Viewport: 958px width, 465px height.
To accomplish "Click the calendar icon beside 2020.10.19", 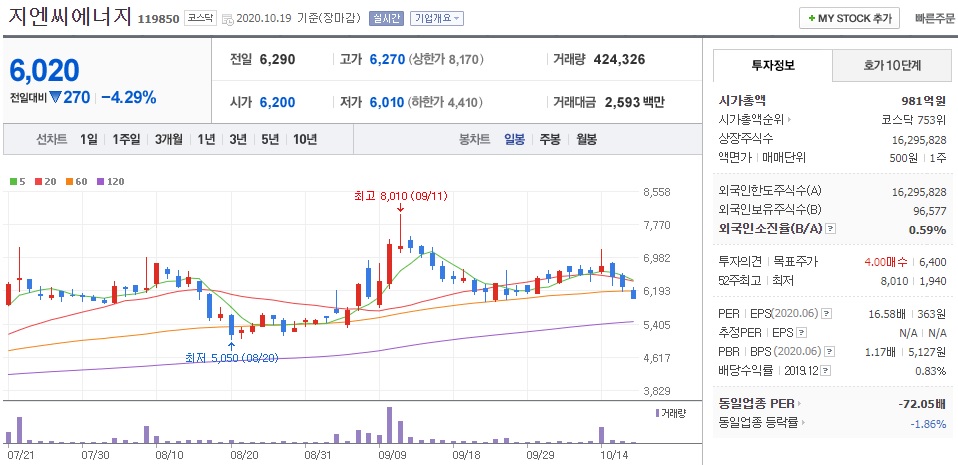I will pyautogui.click(x=228, y=19).
